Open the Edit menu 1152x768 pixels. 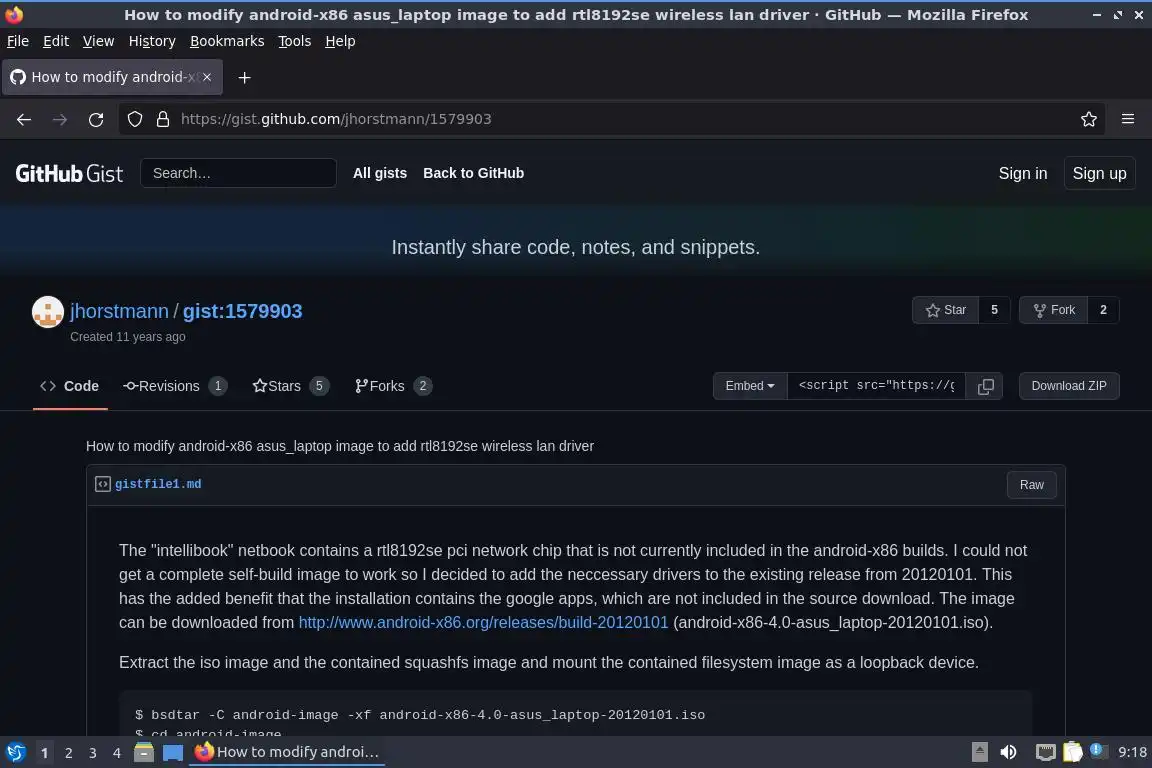click(56, 41)
